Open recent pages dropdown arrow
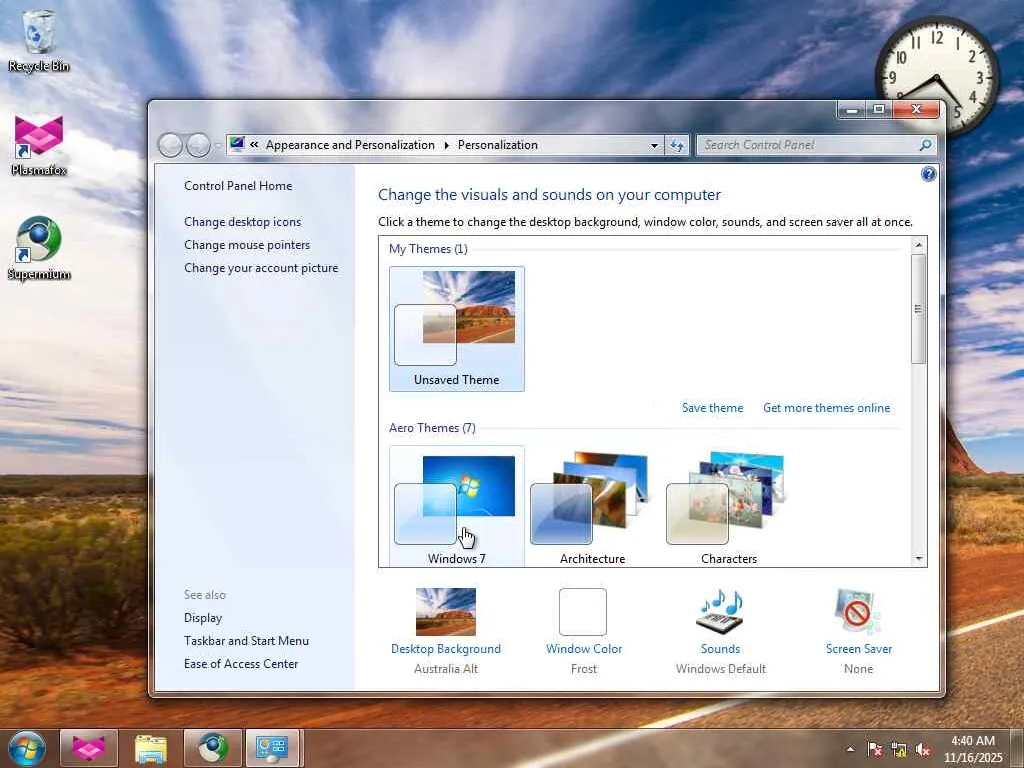1024x768 pixels. (x=218, y=146)
